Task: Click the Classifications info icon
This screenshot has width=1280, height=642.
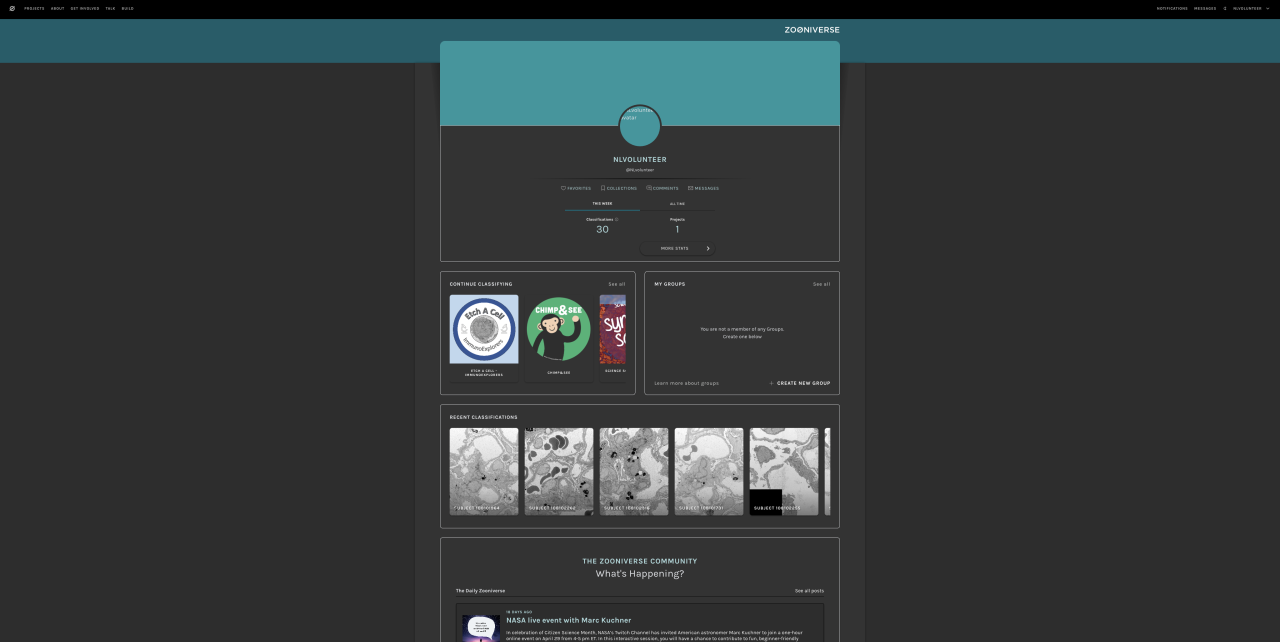Action: 616,219
